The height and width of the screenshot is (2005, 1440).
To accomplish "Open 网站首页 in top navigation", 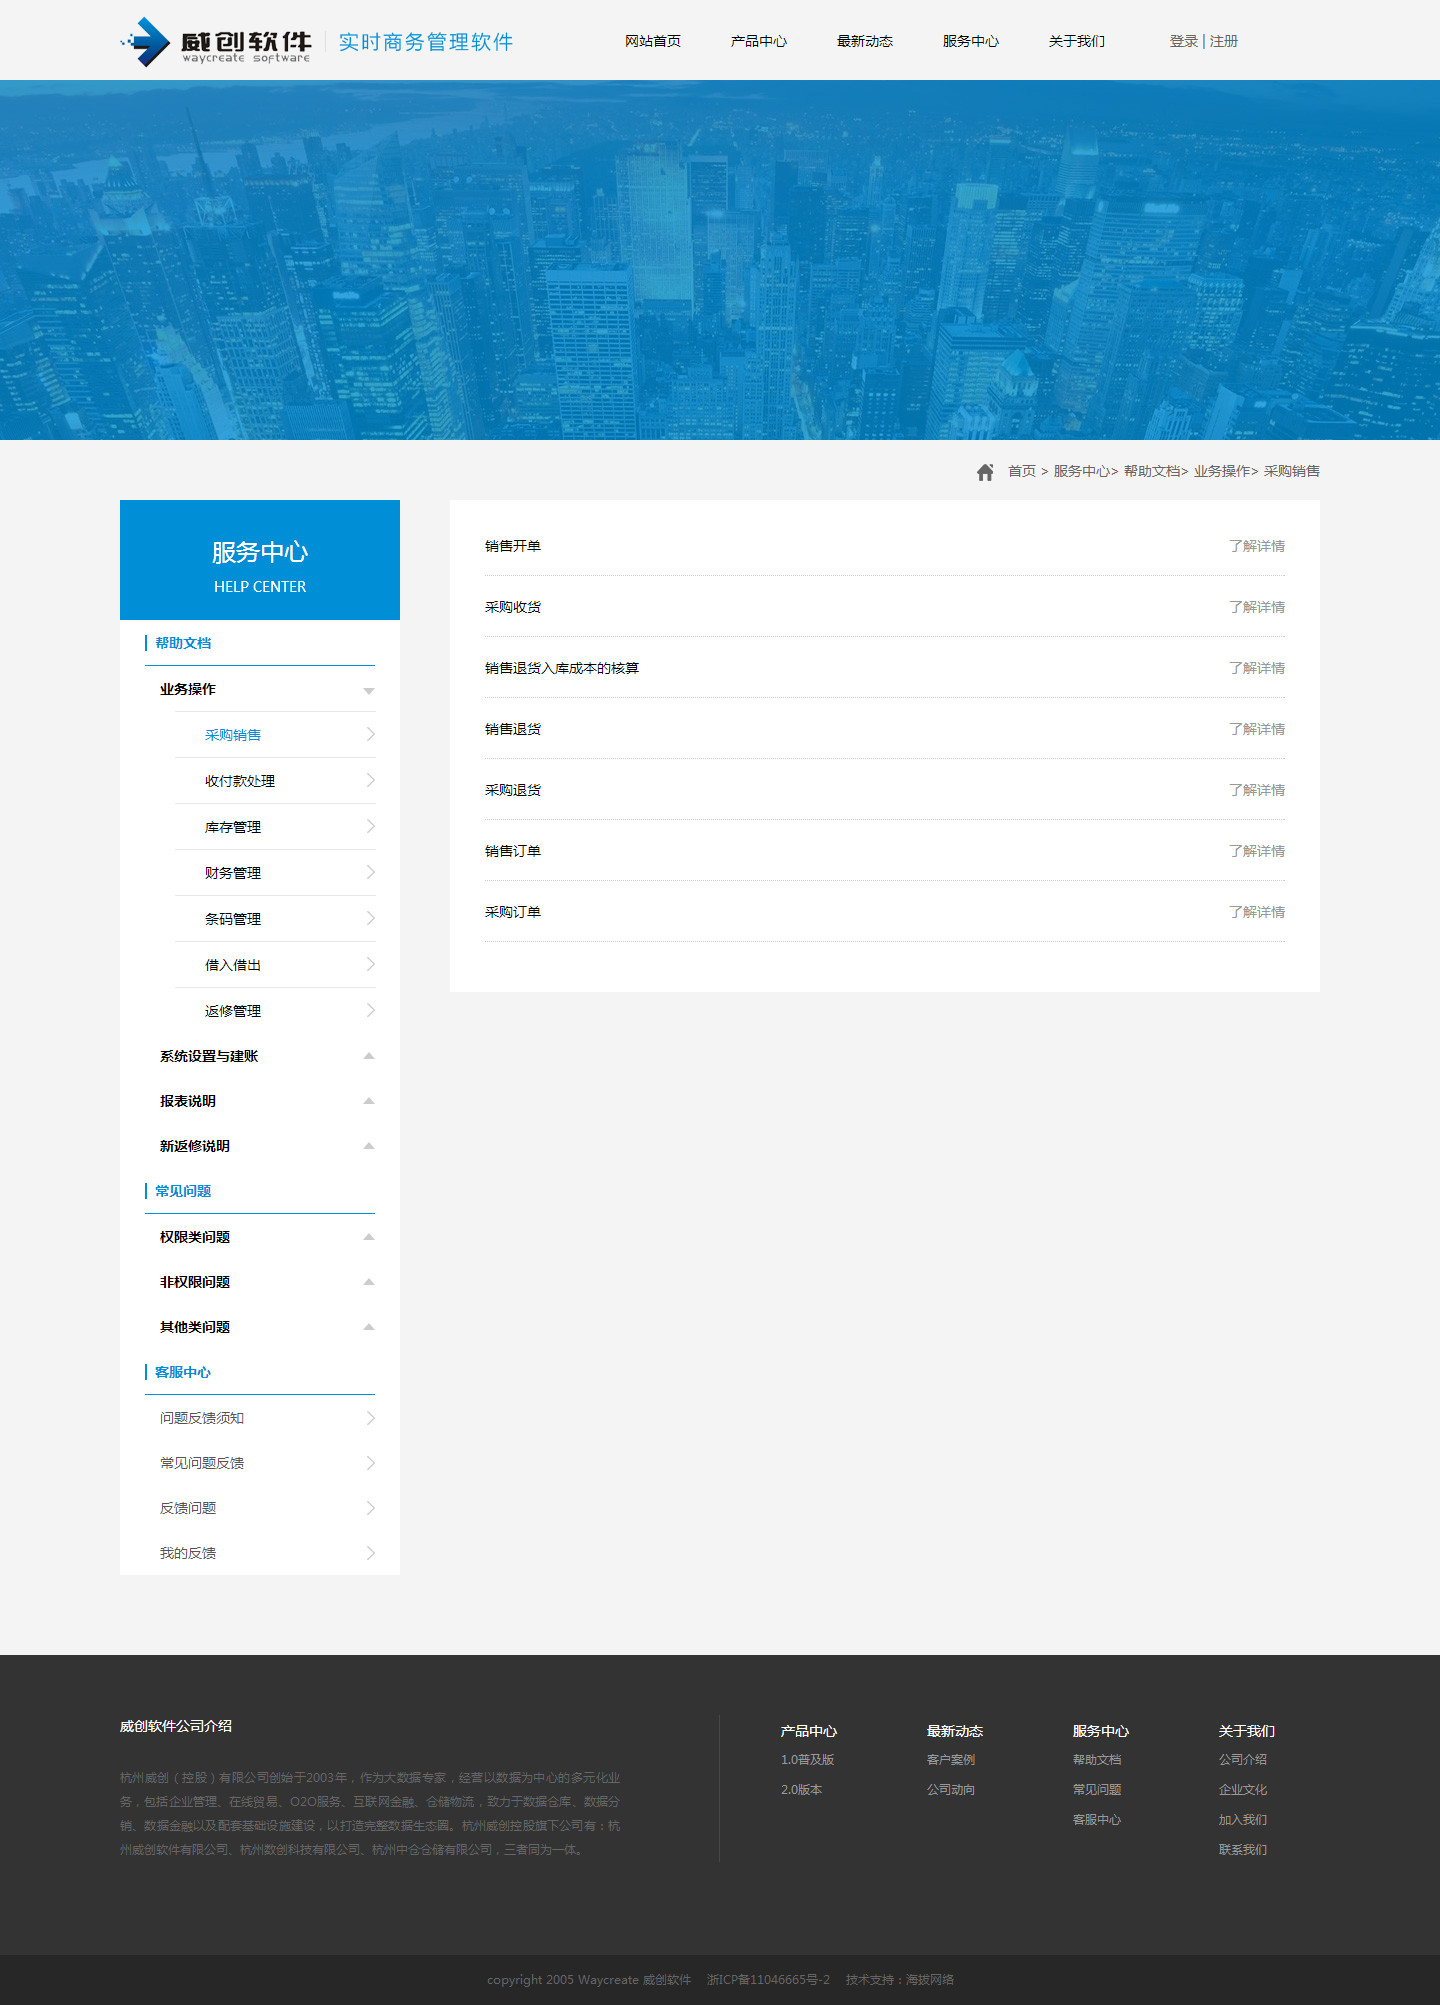I will tap(653, 41).
